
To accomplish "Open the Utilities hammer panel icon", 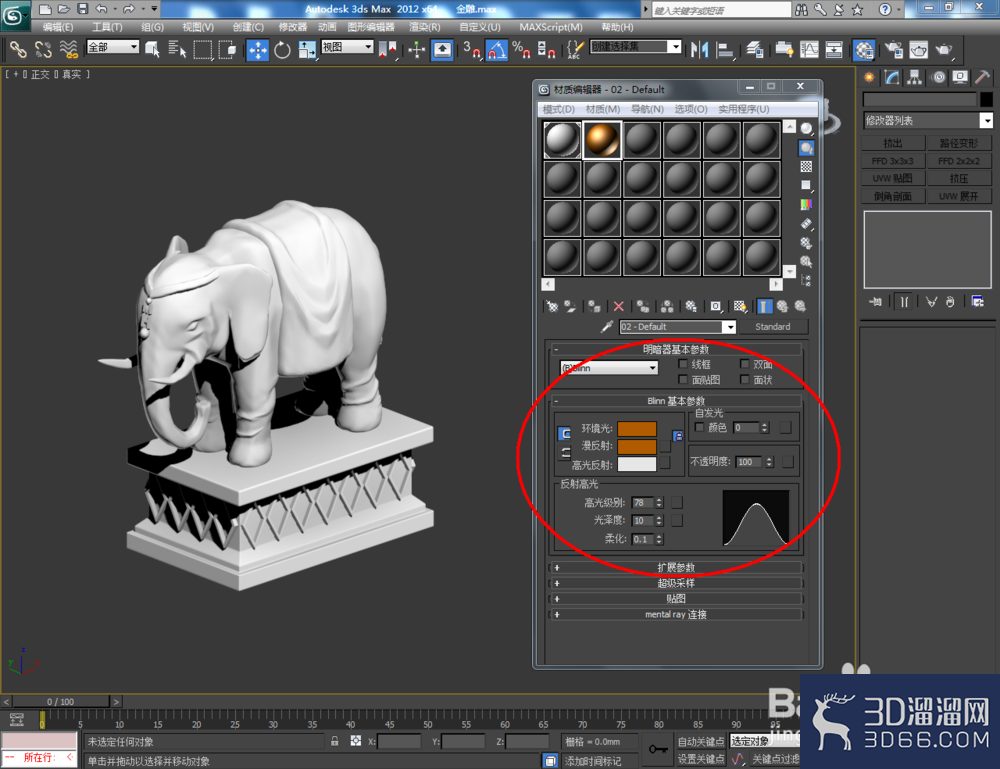I will (x=982, y=78).
